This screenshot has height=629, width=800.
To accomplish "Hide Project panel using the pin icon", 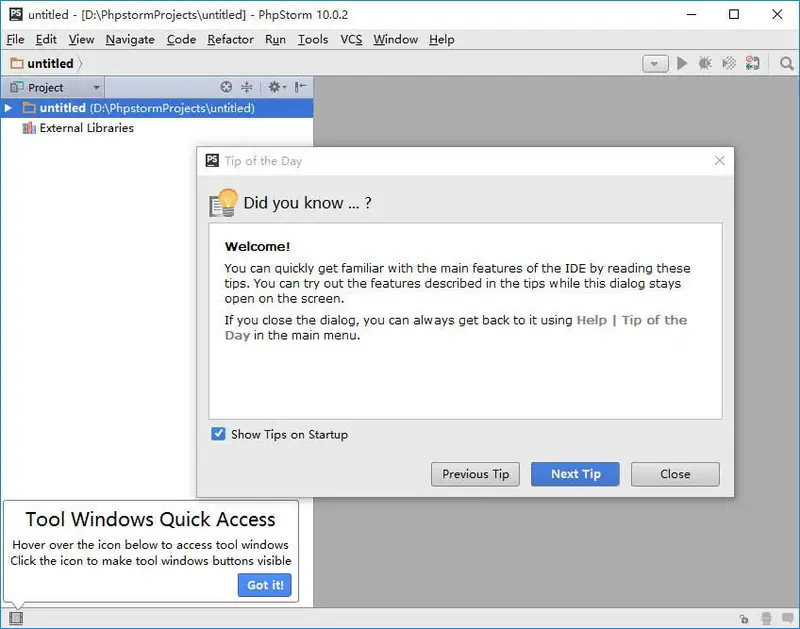I will coord(300,88).
